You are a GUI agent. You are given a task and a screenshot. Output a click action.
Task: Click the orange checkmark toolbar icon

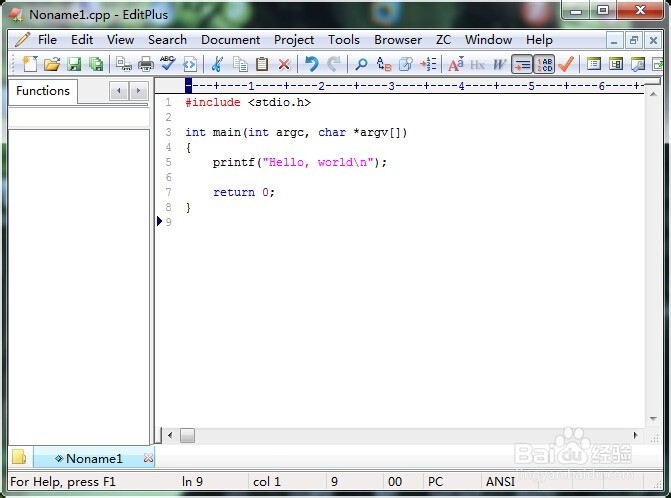coord(567,64)
